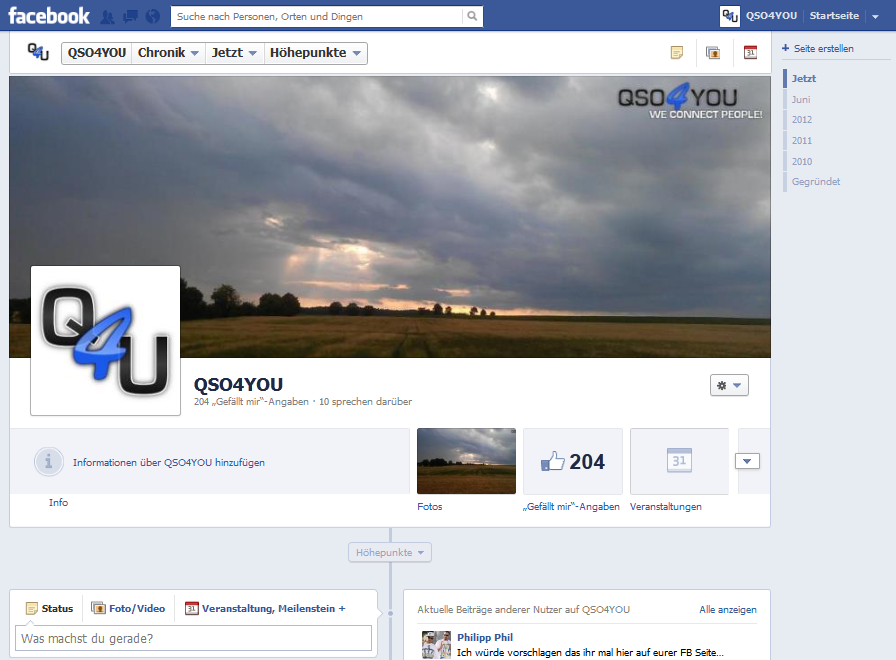Click 10 sprechen darüber text

pos(365,402)
